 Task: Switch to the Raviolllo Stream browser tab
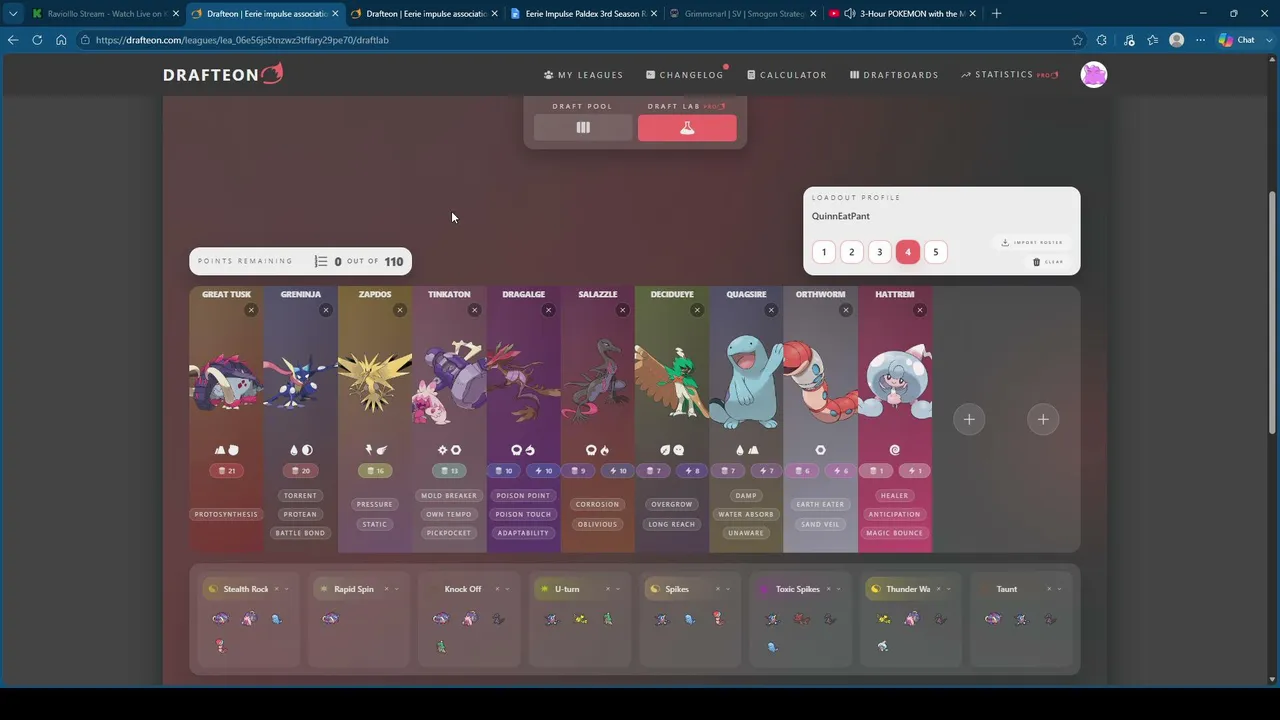click(105, 14)
